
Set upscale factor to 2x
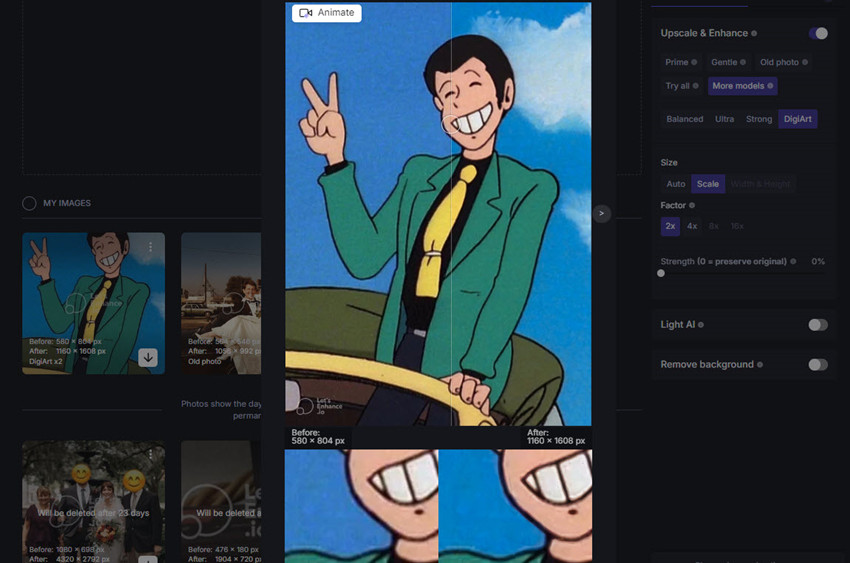click(x=670, y=227)
